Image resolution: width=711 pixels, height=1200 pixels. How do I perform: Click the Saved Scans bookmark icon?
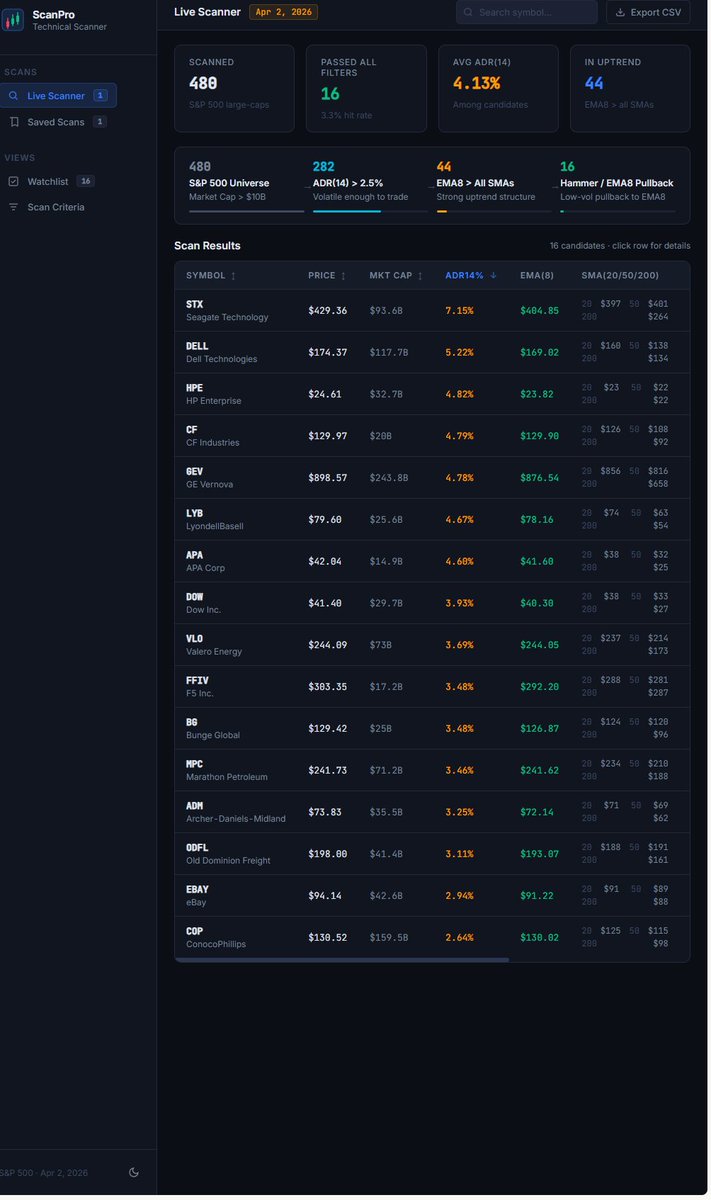click(14, 122)
